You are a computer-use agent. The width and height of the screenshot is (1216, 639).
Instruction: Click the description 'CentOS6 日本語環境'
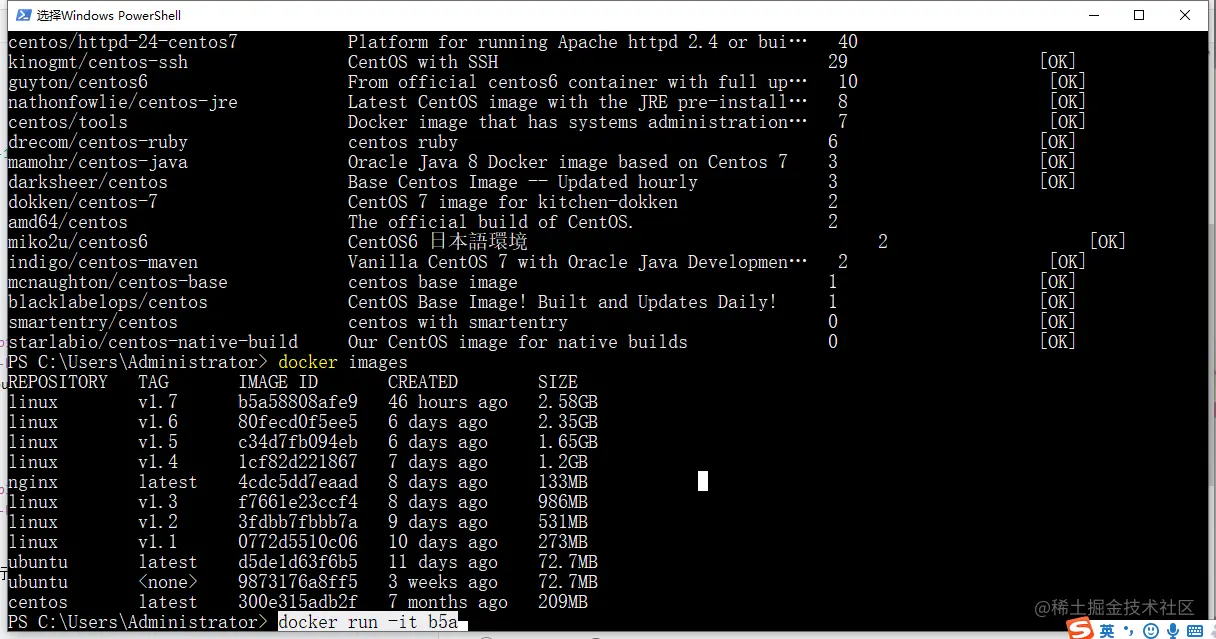point(438,242)
